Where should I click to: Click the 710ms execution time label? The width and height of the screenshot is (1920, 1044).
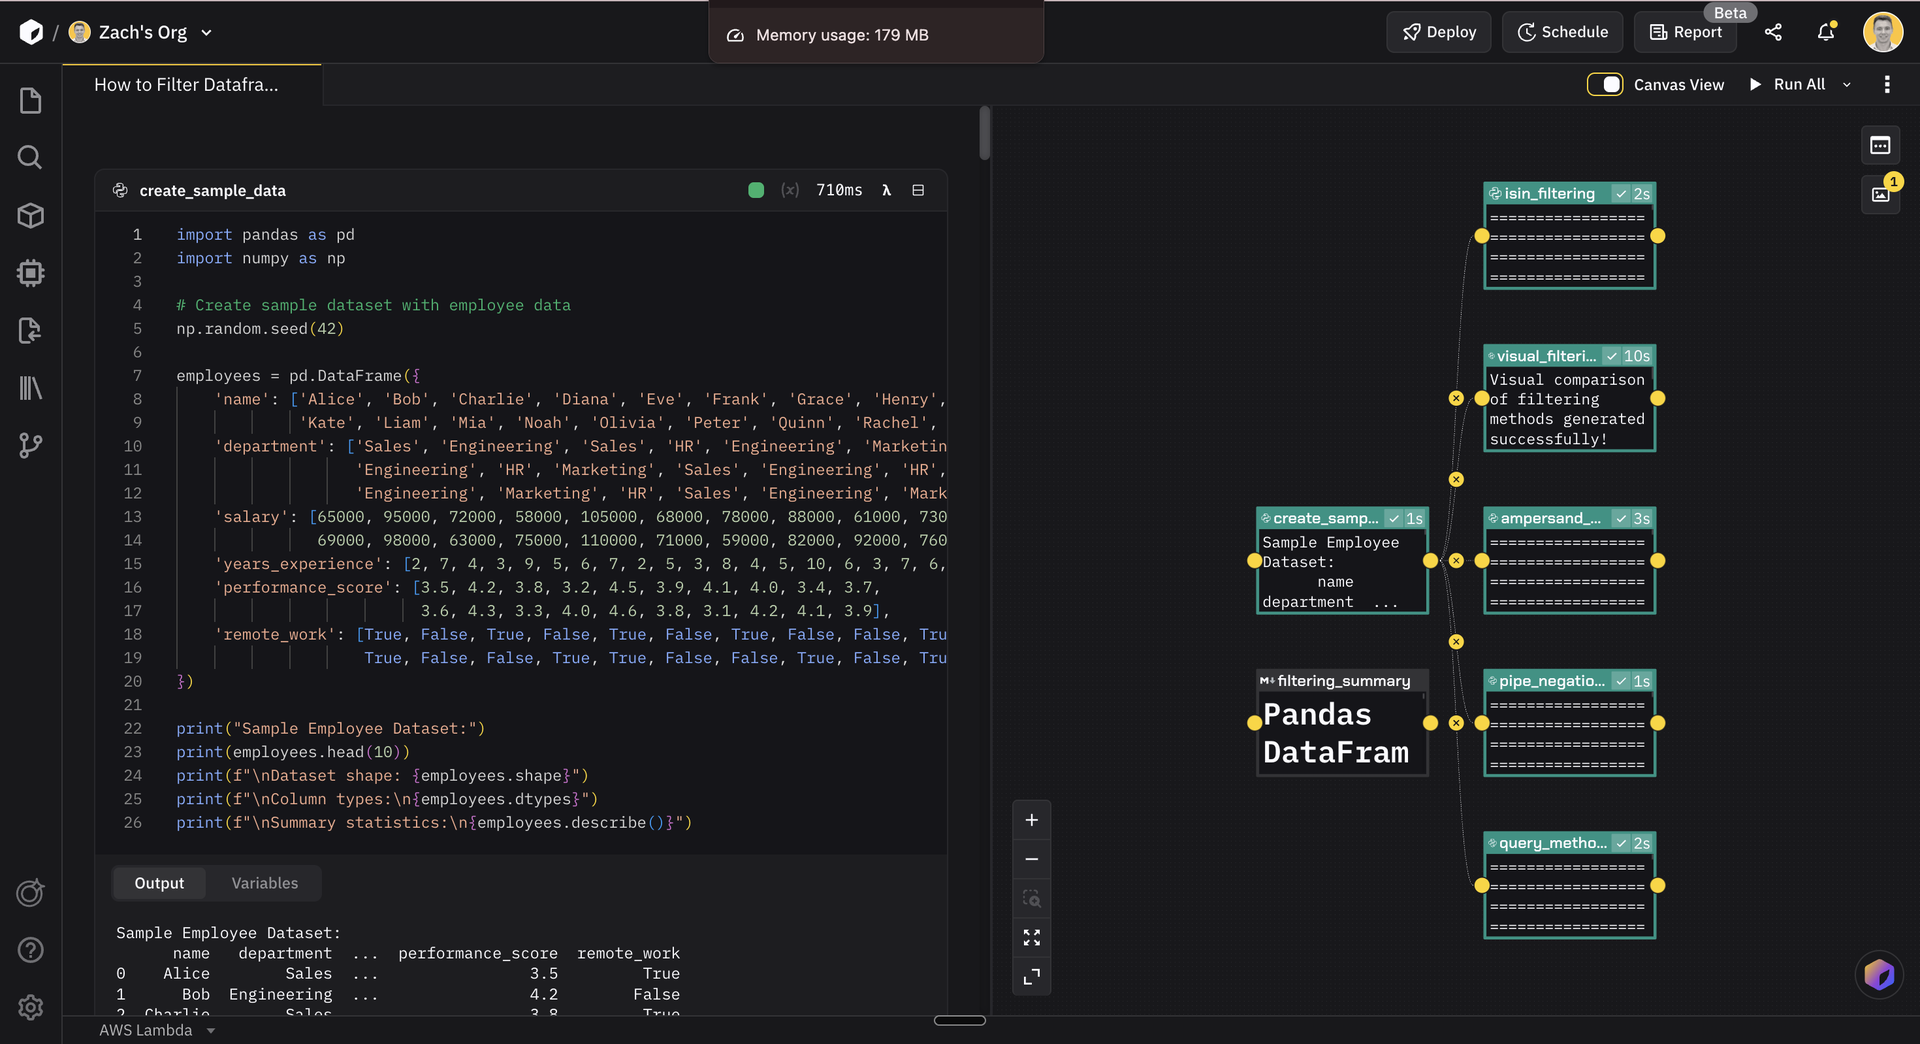click(839, 190)
